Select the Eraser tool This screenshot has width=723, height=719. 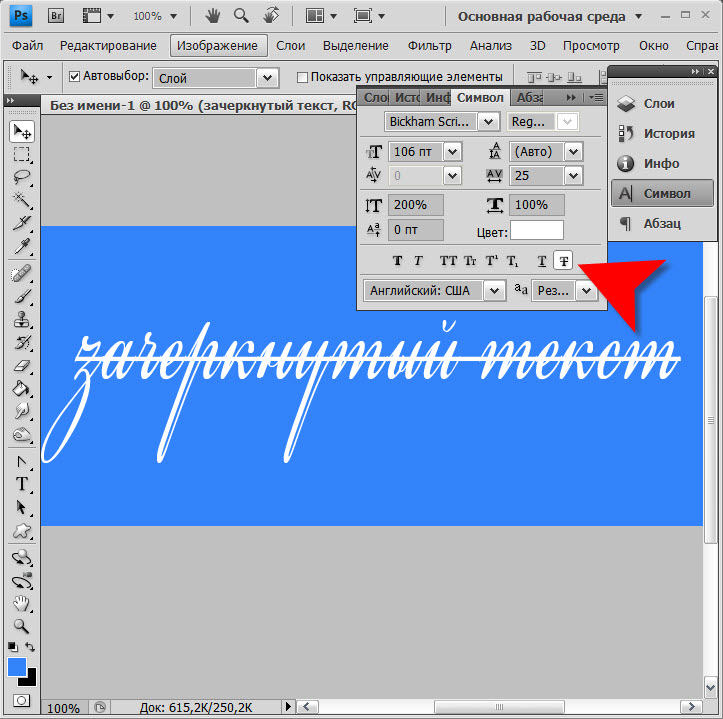(21, 366)
